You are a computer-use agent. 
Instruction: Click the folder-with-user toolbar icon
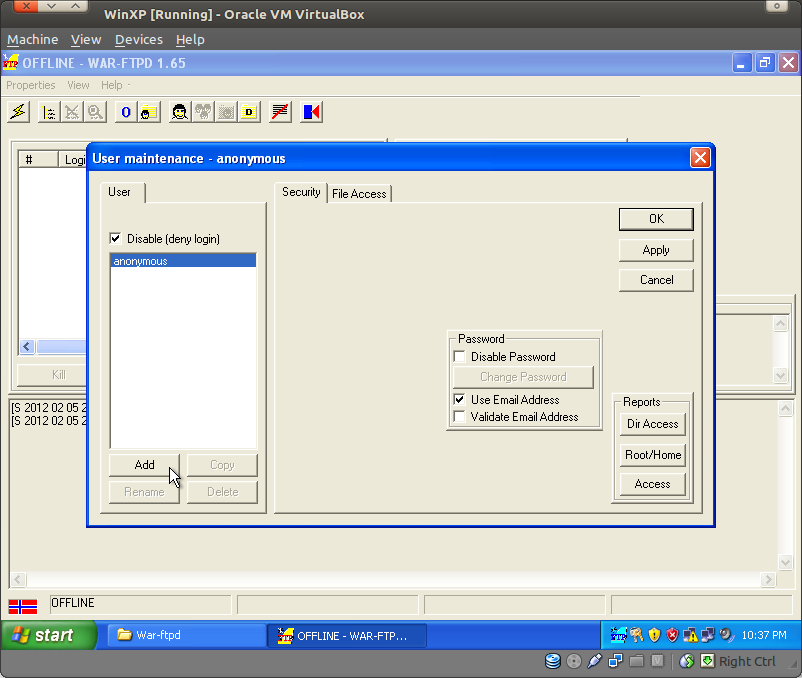(149, 111)
